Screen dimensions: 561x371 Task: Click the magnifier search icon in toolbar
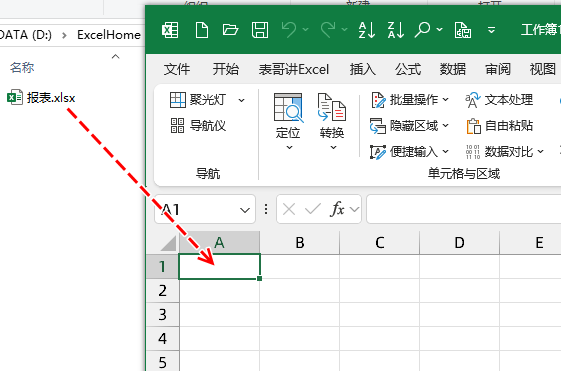click(422, 30)
